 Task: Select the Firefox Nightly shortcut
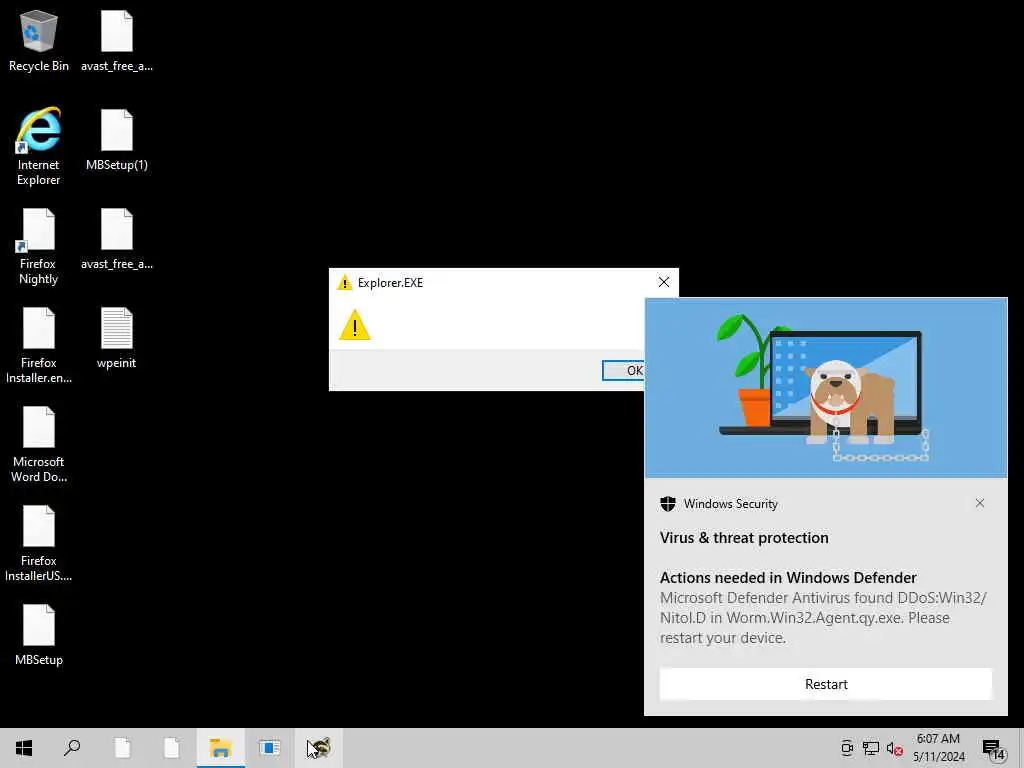[39, 246]
